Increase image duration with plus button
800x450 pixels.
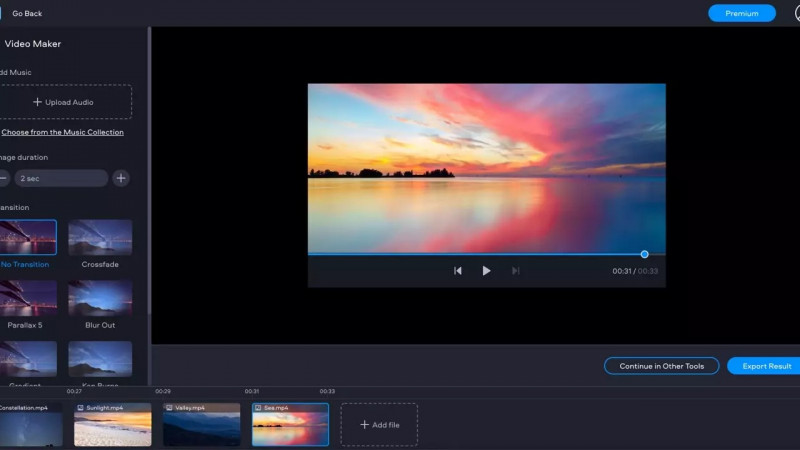click(121, 178)
